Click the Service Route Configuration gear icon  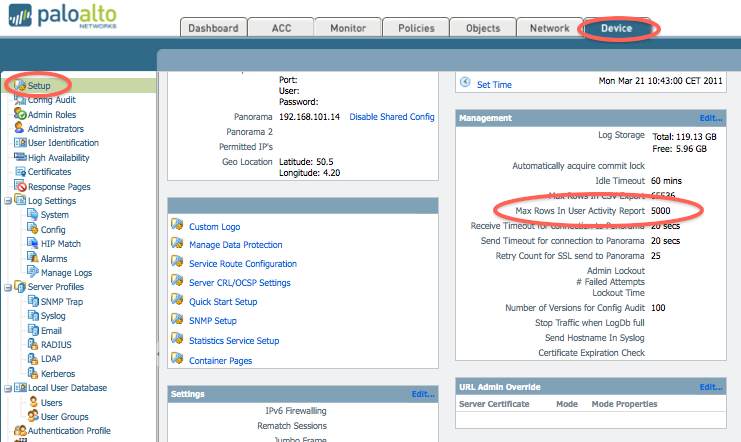(x=177, y=261)
